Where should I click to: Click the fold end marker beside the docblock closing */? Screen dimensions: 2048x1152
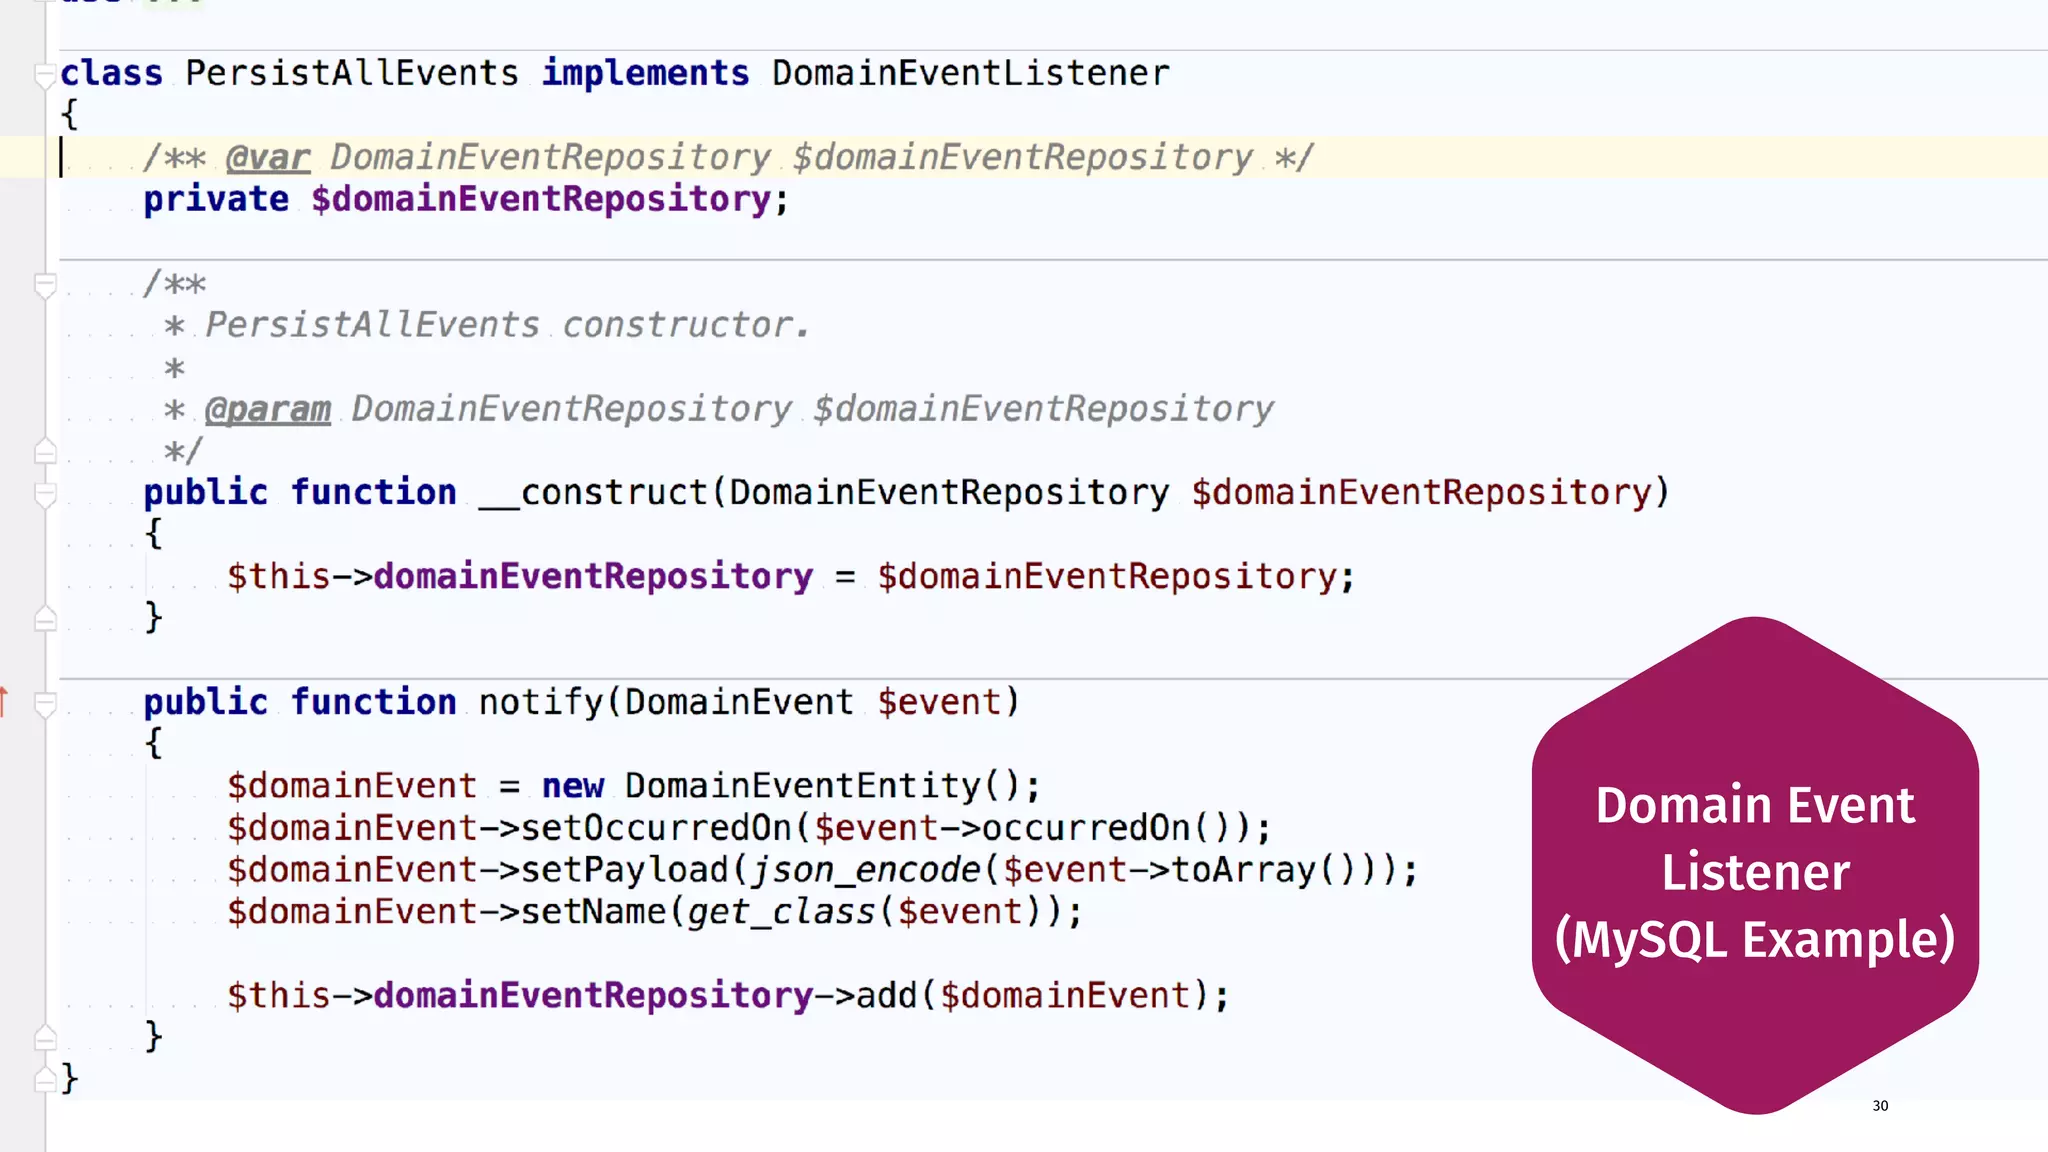pos(45,452)
